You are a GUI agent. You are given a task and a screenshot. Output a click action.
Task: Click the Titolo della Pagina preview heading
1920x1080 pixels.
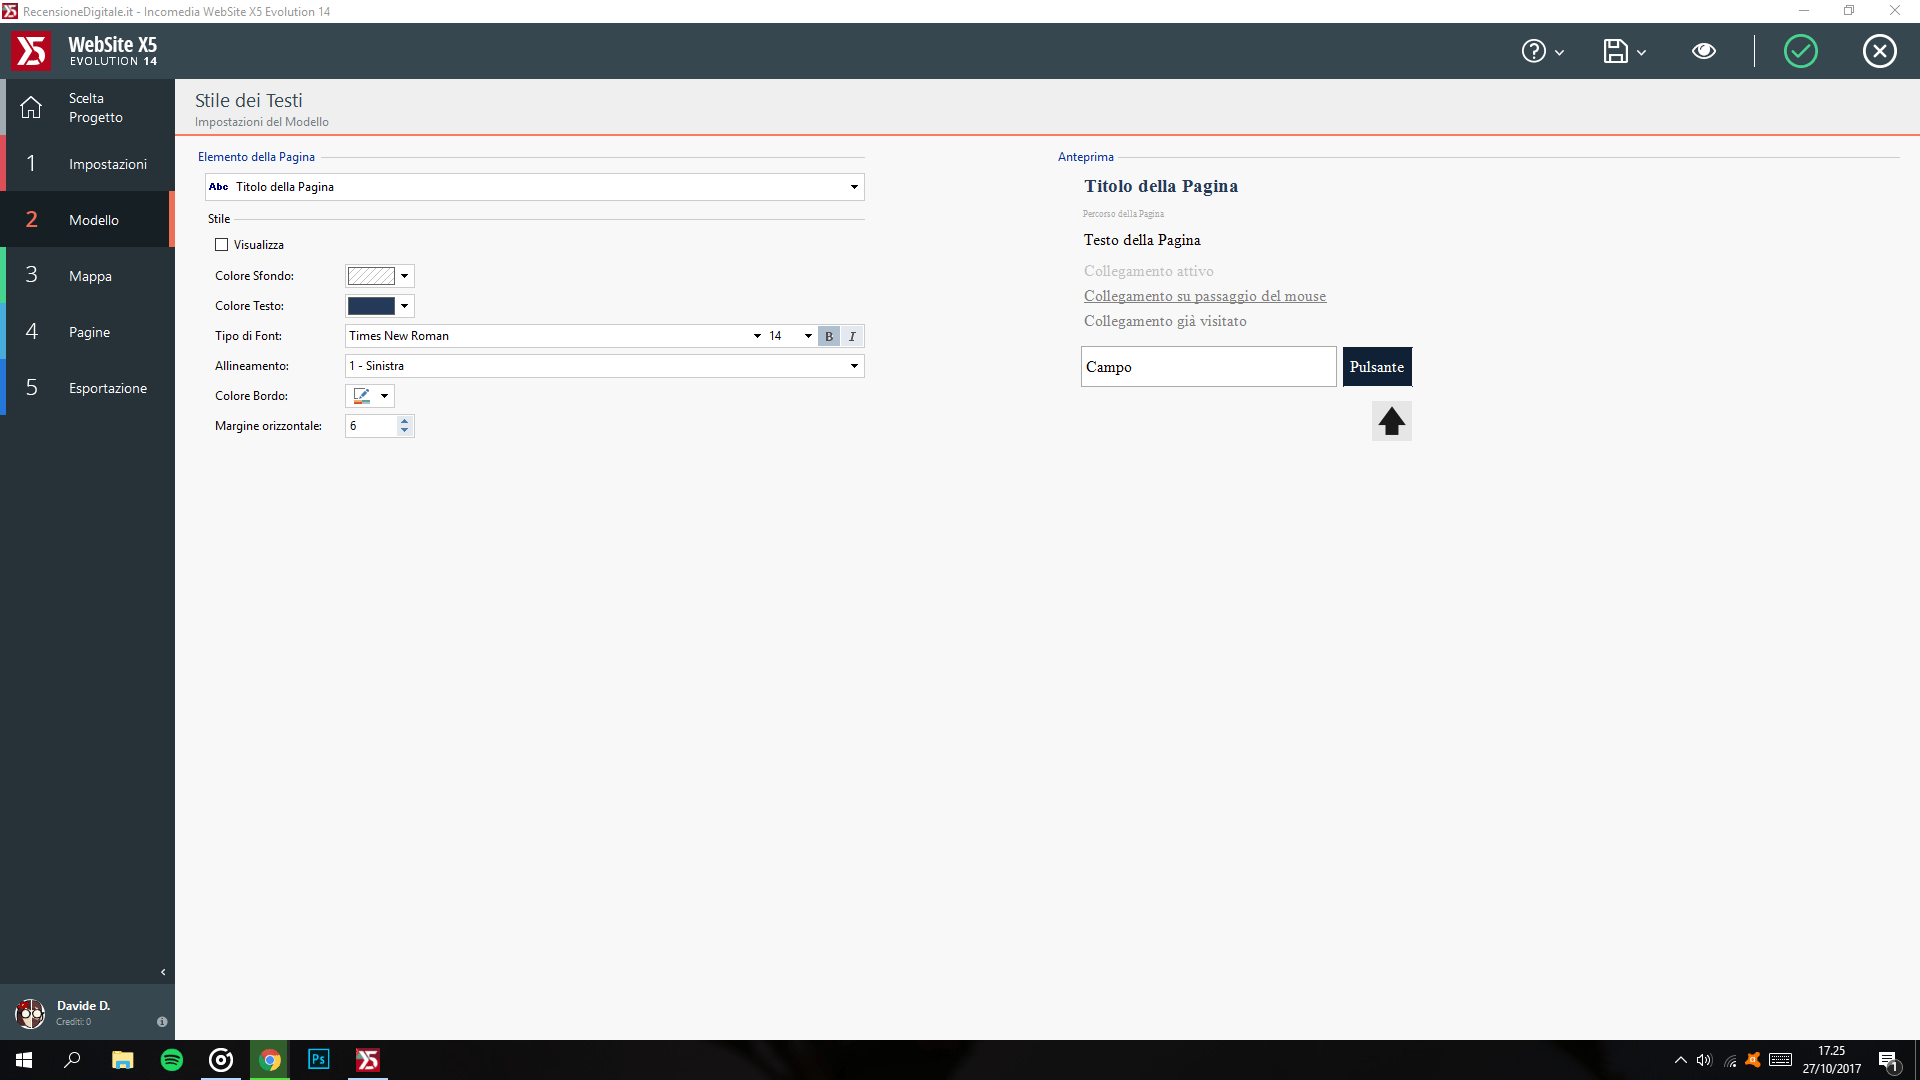pos(1161,186)
